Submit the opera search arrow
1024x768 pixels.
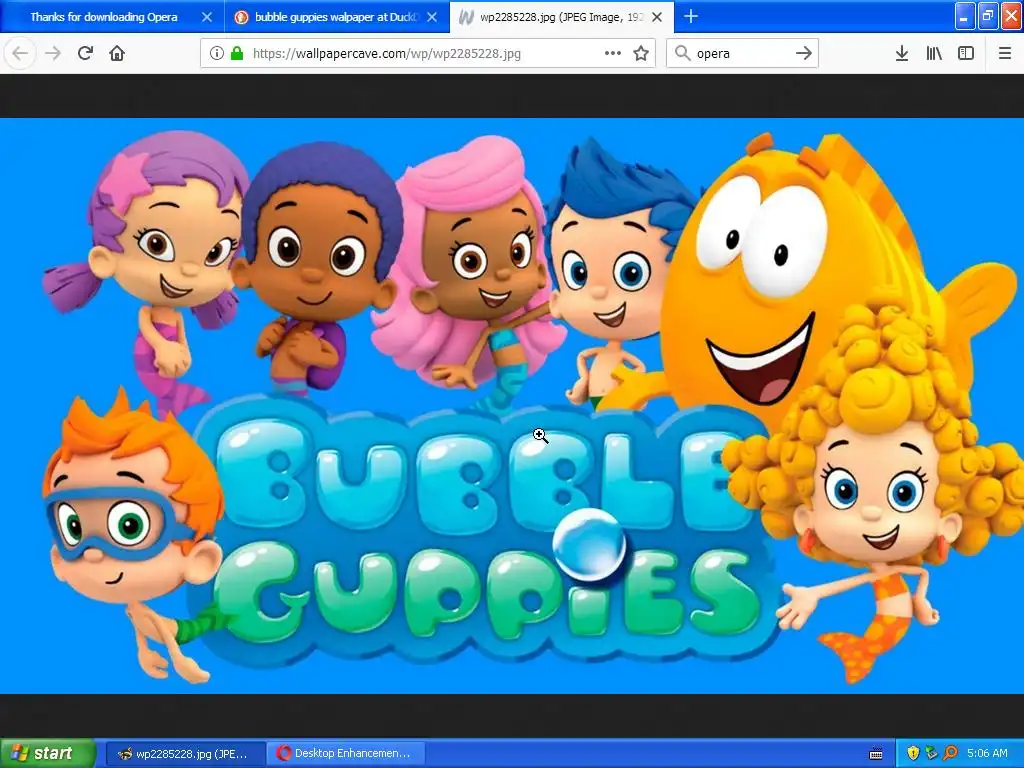(804, 54)
